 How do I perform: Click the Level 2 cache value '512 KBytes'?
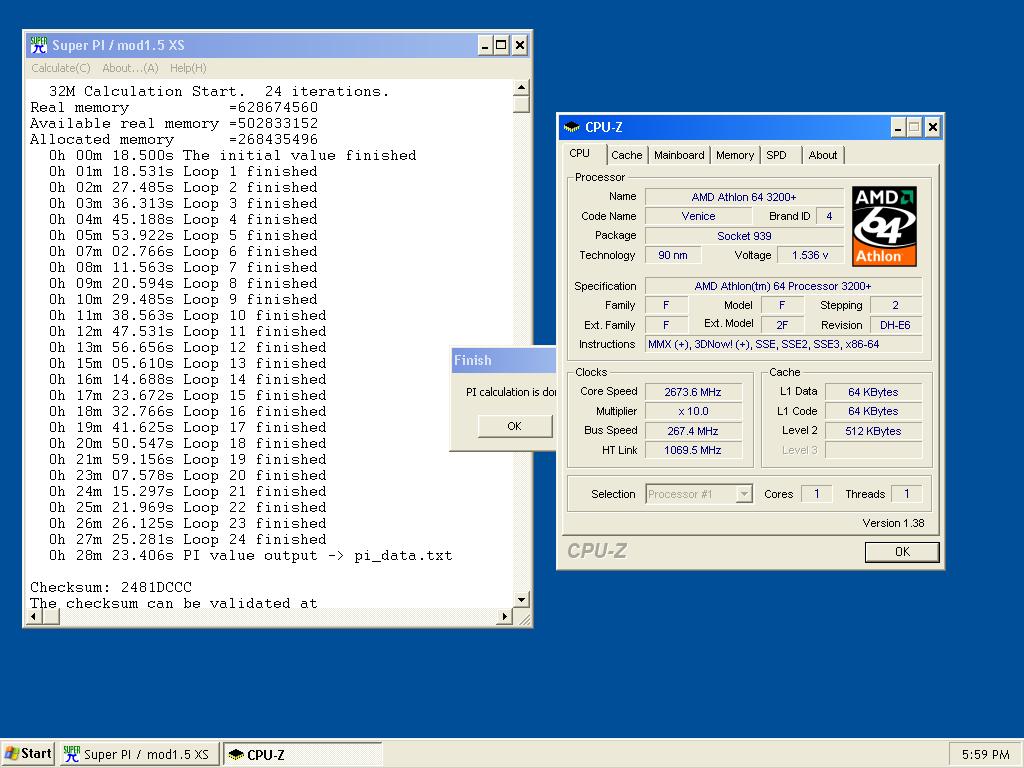(x=873, y=431)
